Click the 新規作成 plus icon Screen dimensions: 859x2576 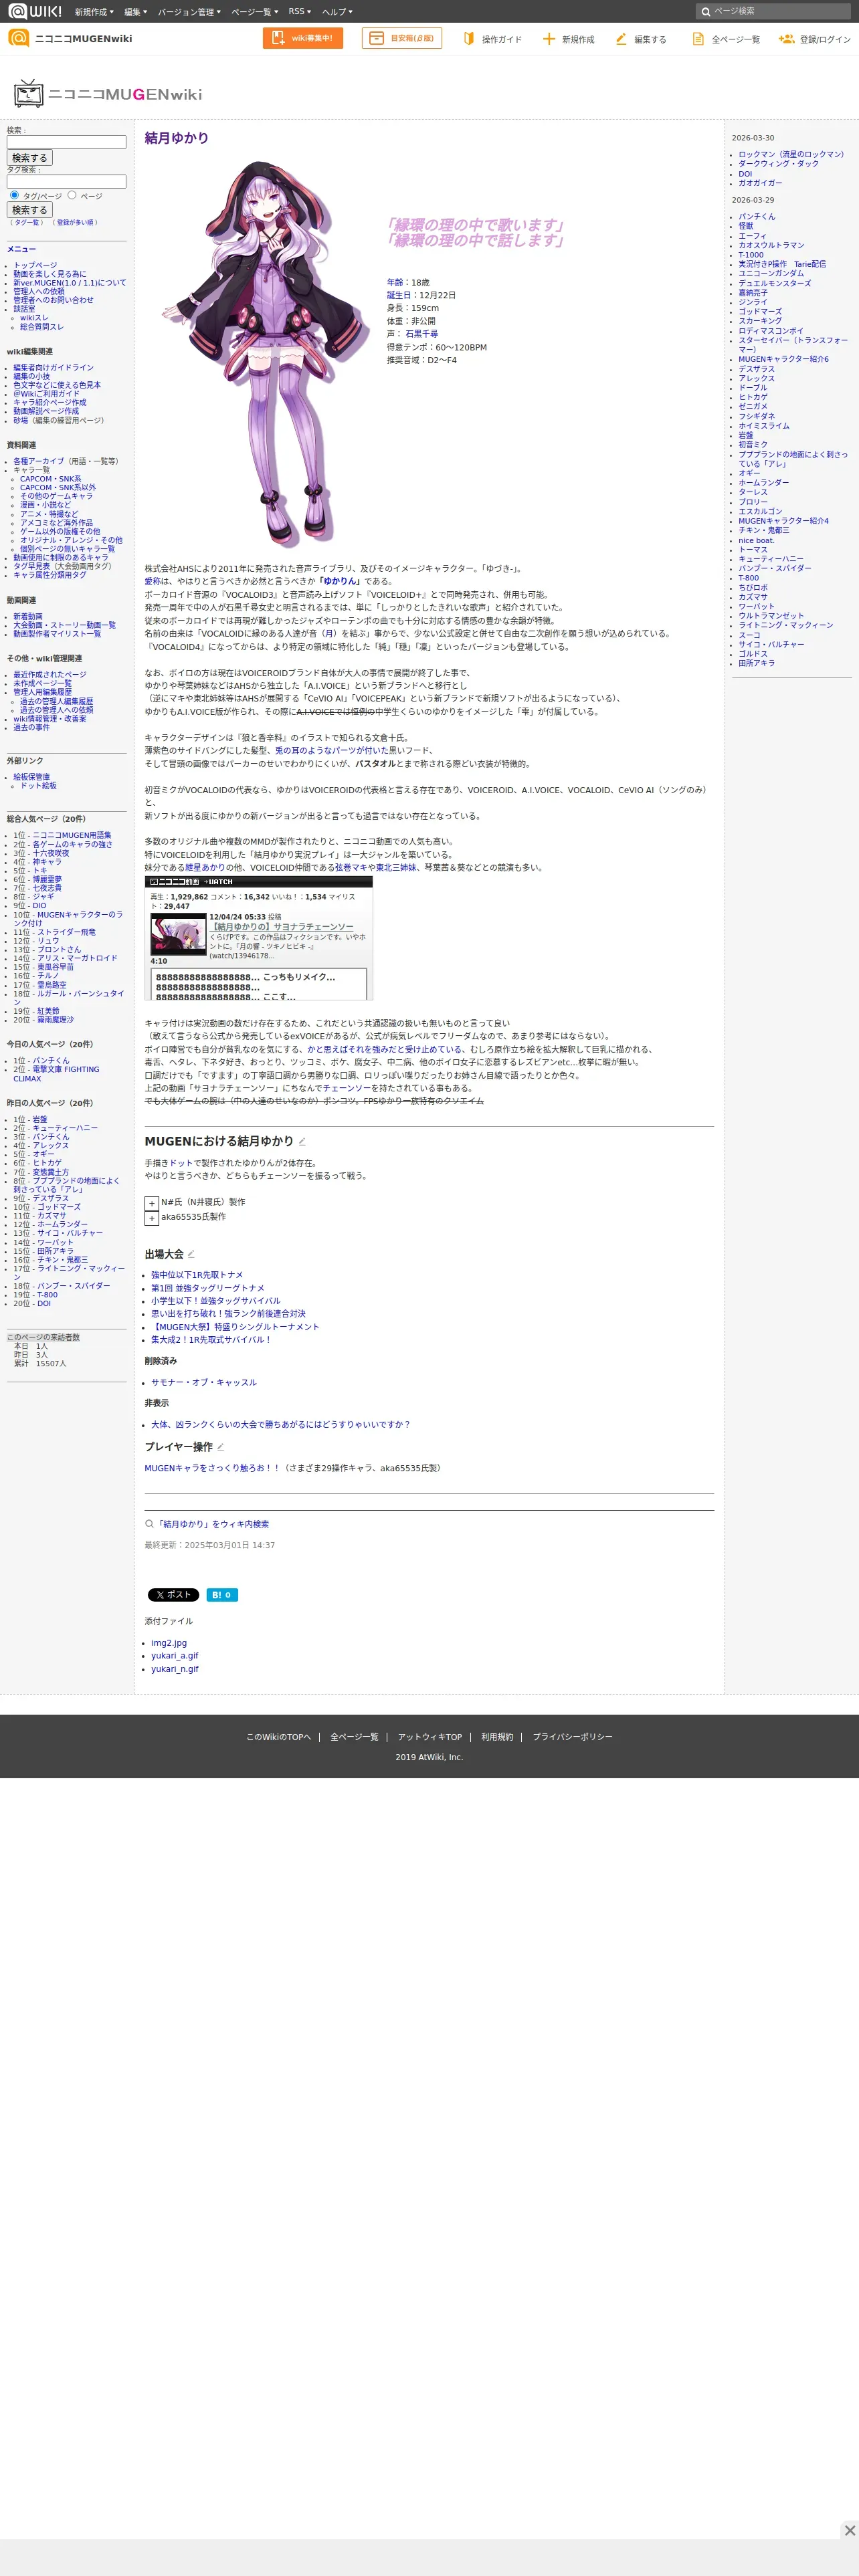pos(548,38)
